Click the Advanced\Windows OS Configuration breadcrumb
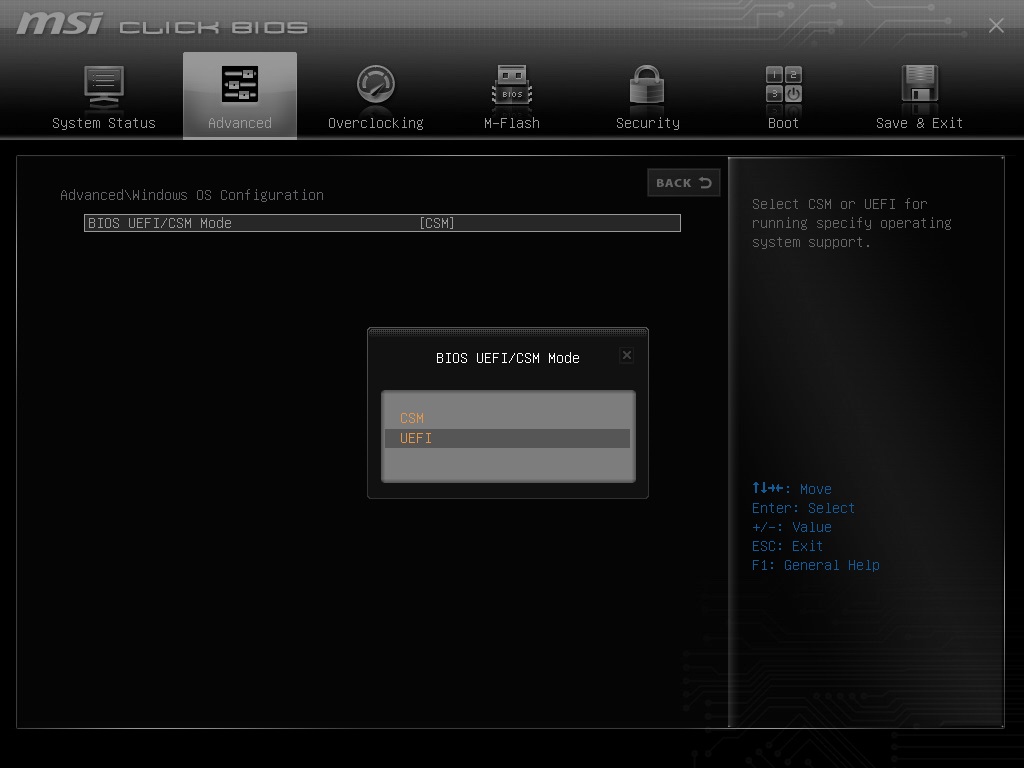The height and width of the screenshot is (768, 1024). 191,195
